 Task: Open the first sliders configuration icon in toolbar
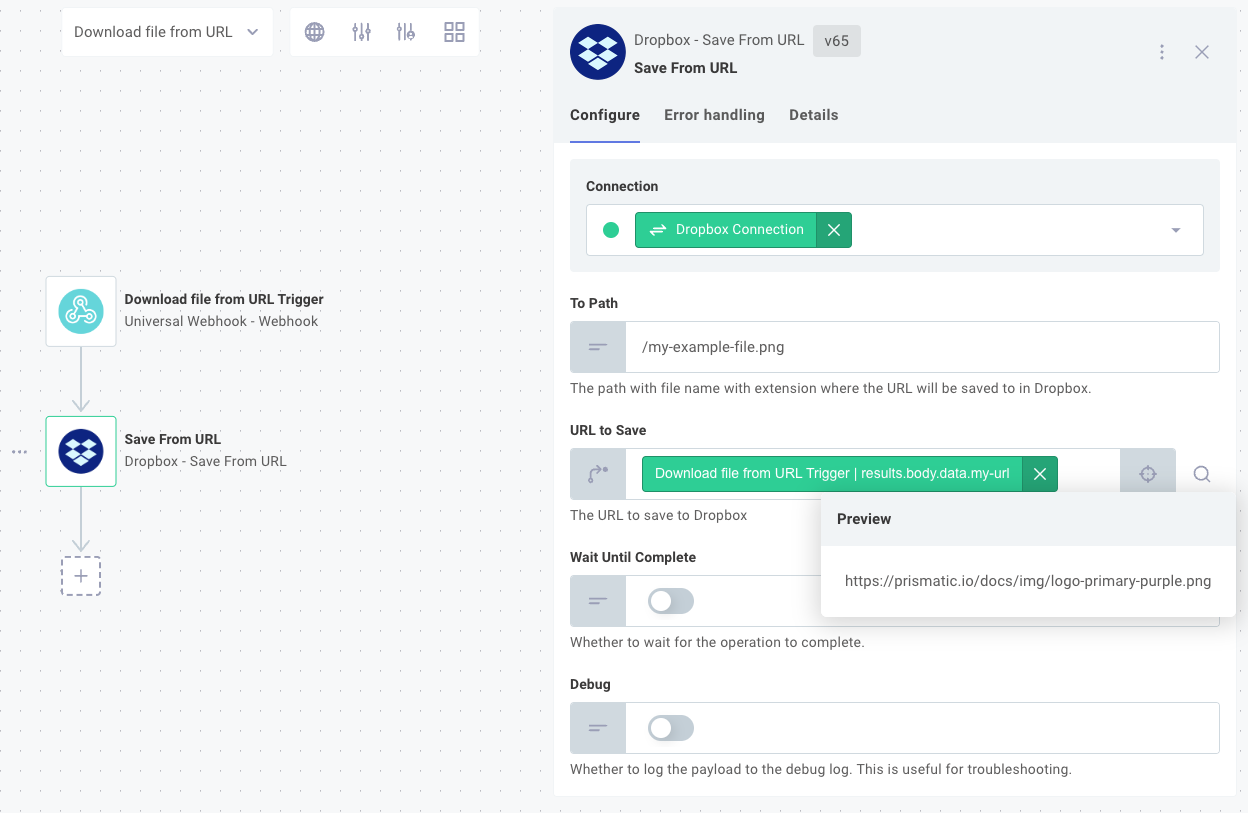coord(361,31)
